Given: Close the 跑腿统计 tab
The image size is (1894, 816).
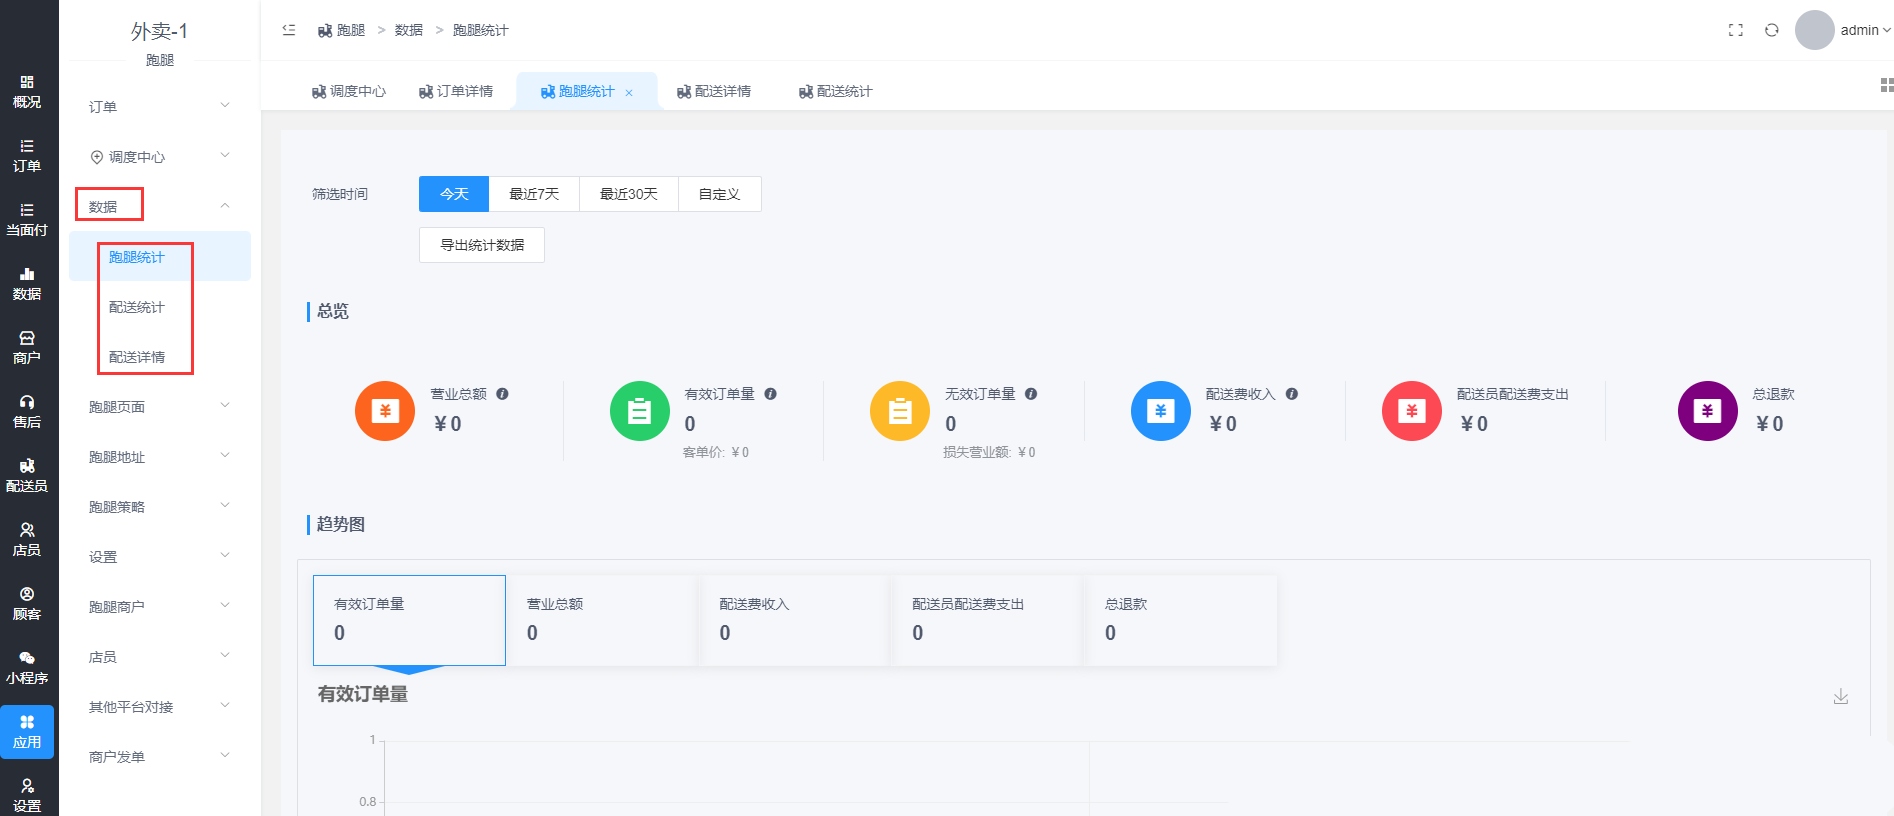Looking at the screenshot, I should click(x=629, y=93).
